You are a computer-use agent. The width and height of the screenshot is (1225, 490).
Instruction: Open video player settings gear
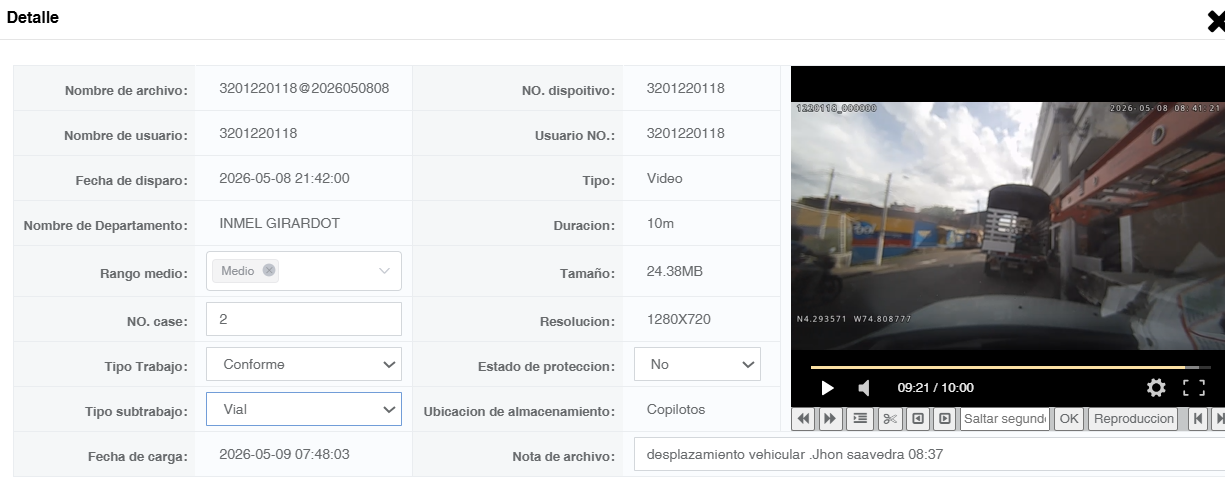[1156, 388]
